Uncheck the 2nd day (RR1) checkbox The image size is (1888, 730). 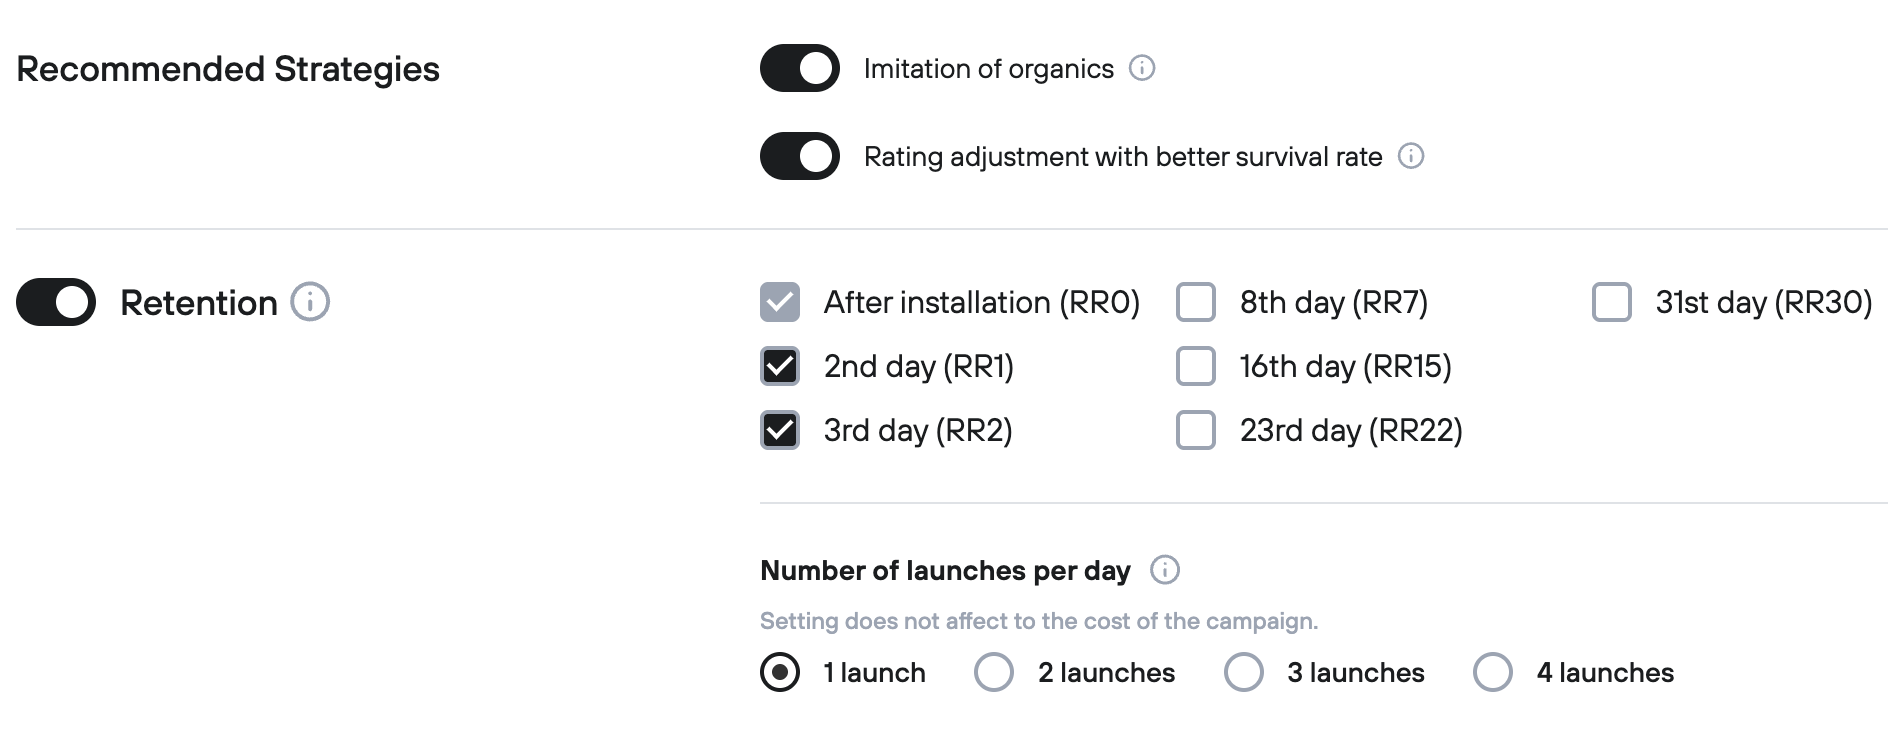click(x=780, y=366)
